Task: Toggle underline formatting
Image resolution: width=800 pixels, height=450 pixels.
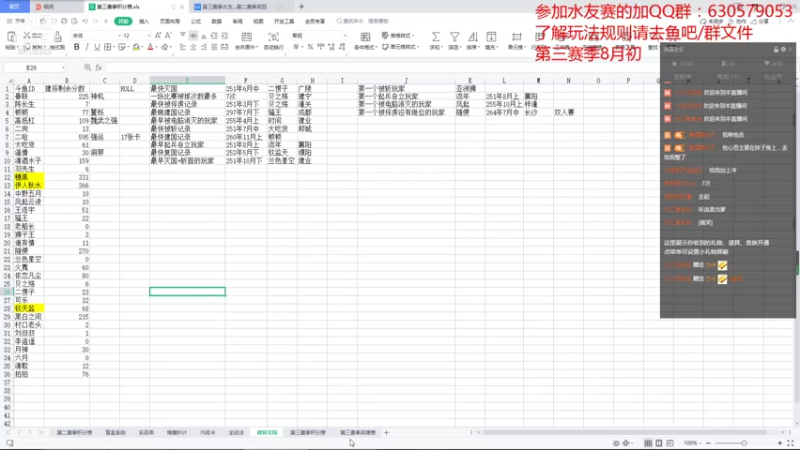Action: click(x=97, y=47)
